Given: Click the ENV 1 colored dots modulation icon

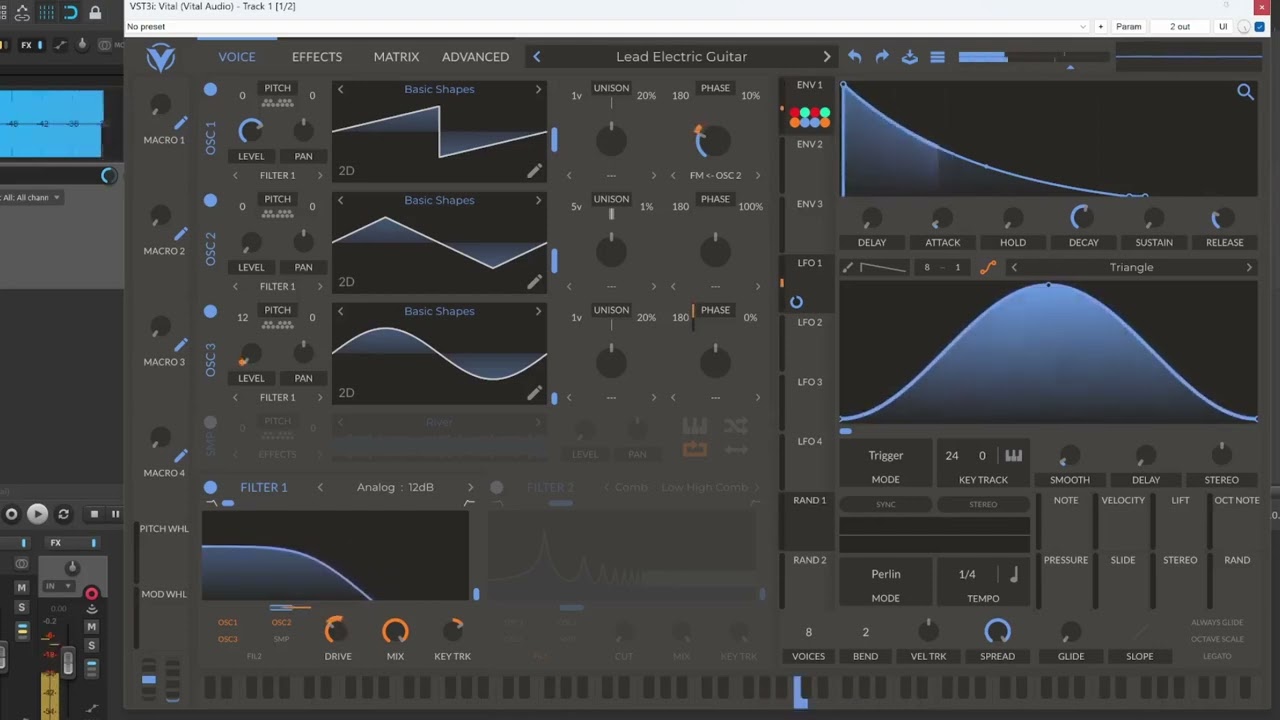Looking at the screenshot, I should (x=809, y=119).
